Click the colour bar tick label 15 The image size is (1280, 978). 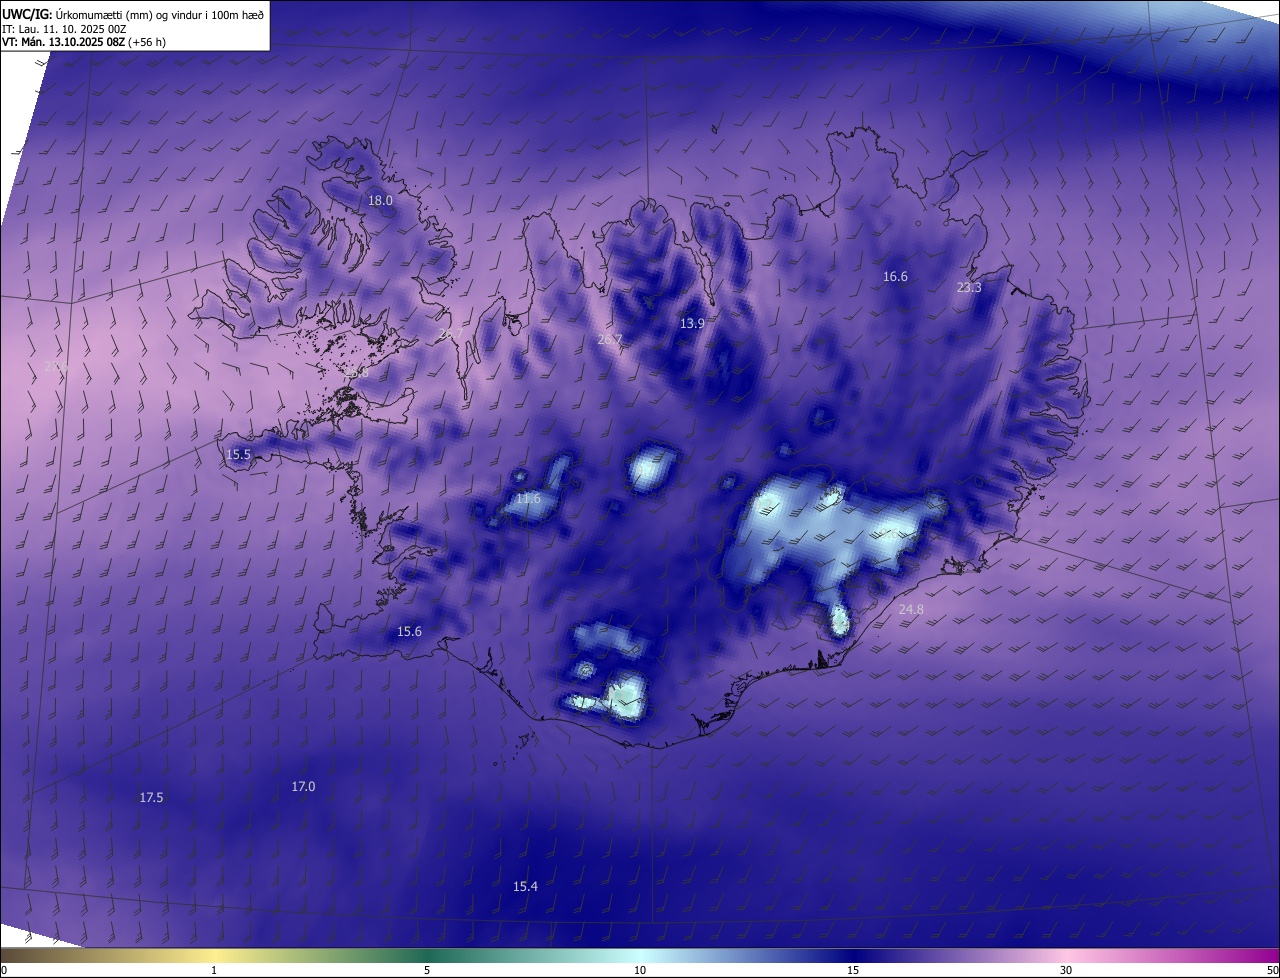[853, 970]
